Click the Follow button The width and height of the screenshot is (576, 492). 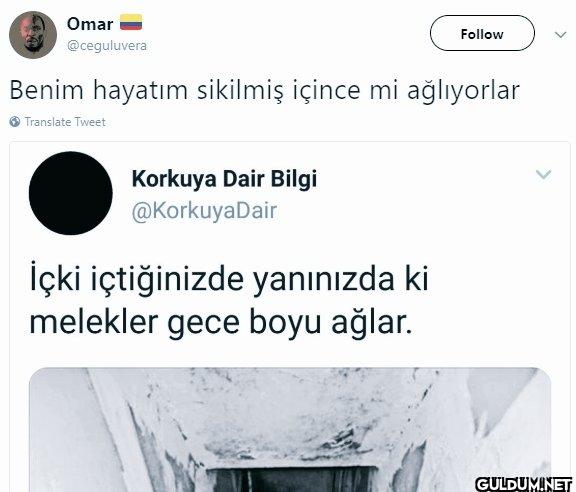(482, 33)
